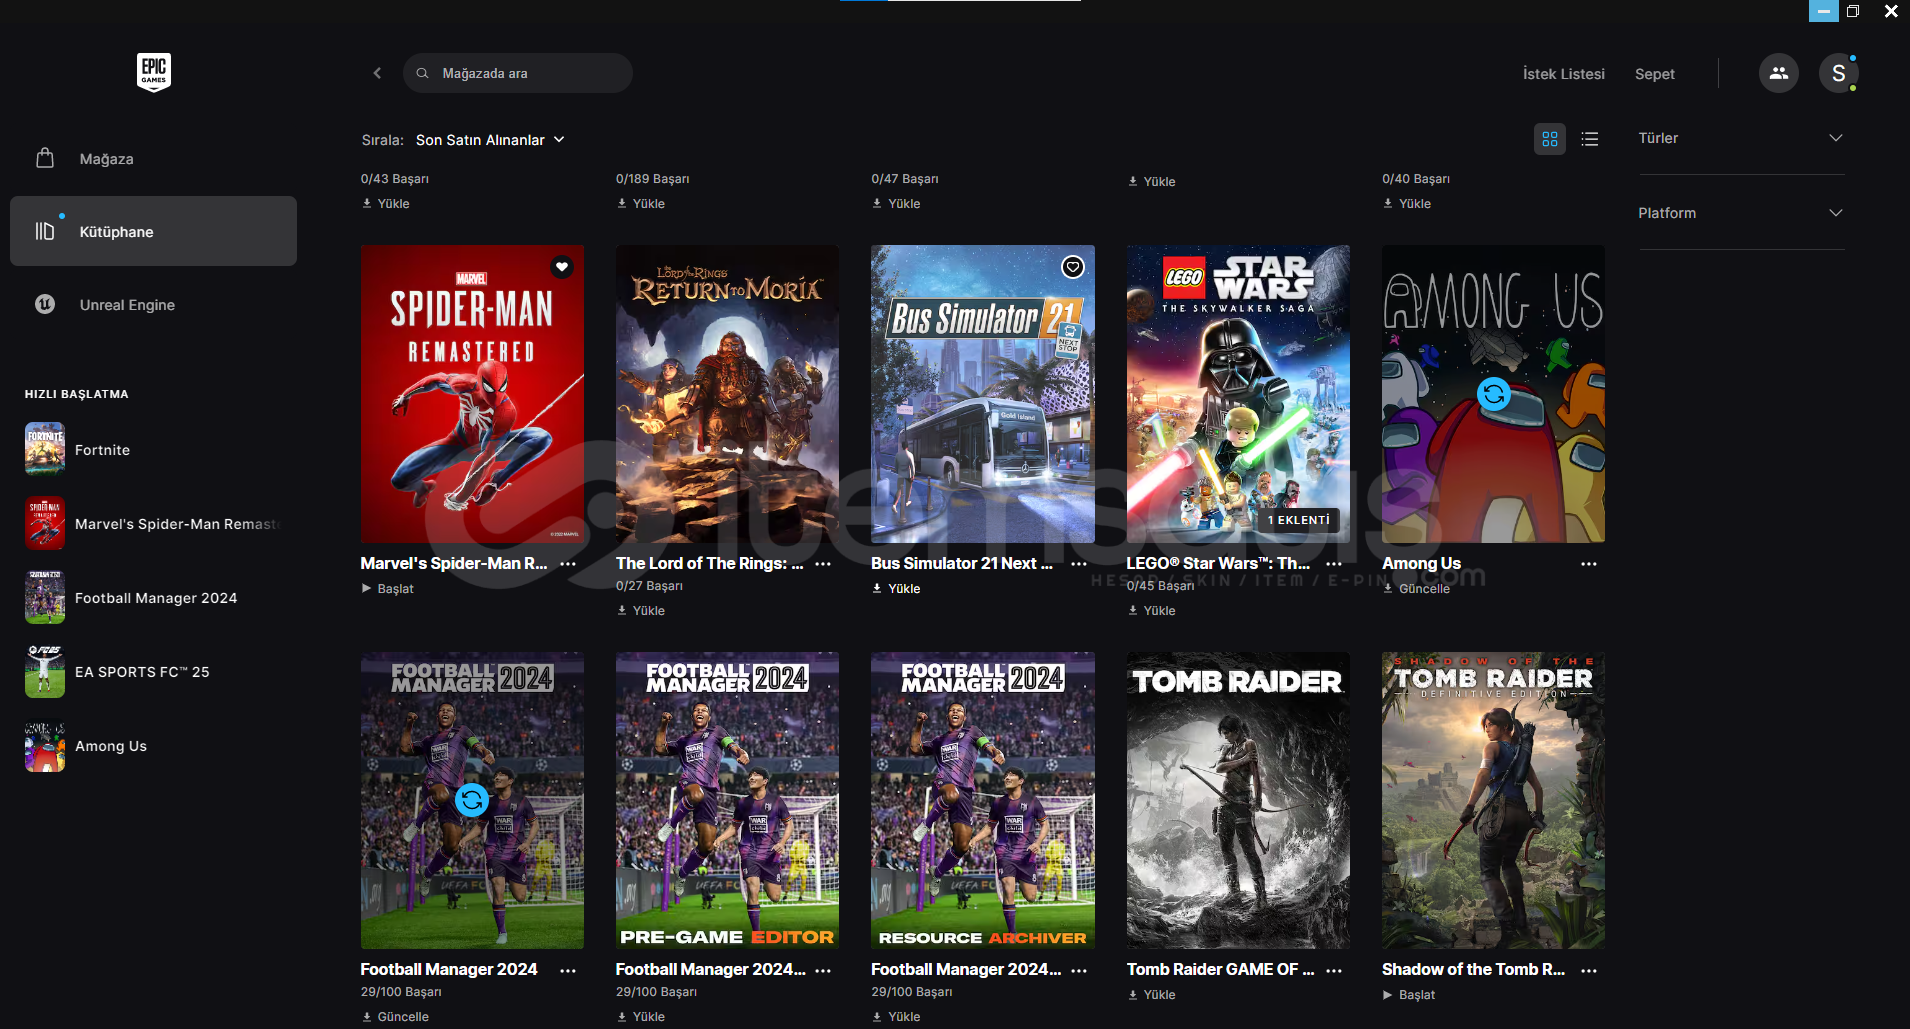Open Football Manager 2024 Pre-Game Editor cover
The width and height of the screenshot is (1910, 1029).
(727, 800)
